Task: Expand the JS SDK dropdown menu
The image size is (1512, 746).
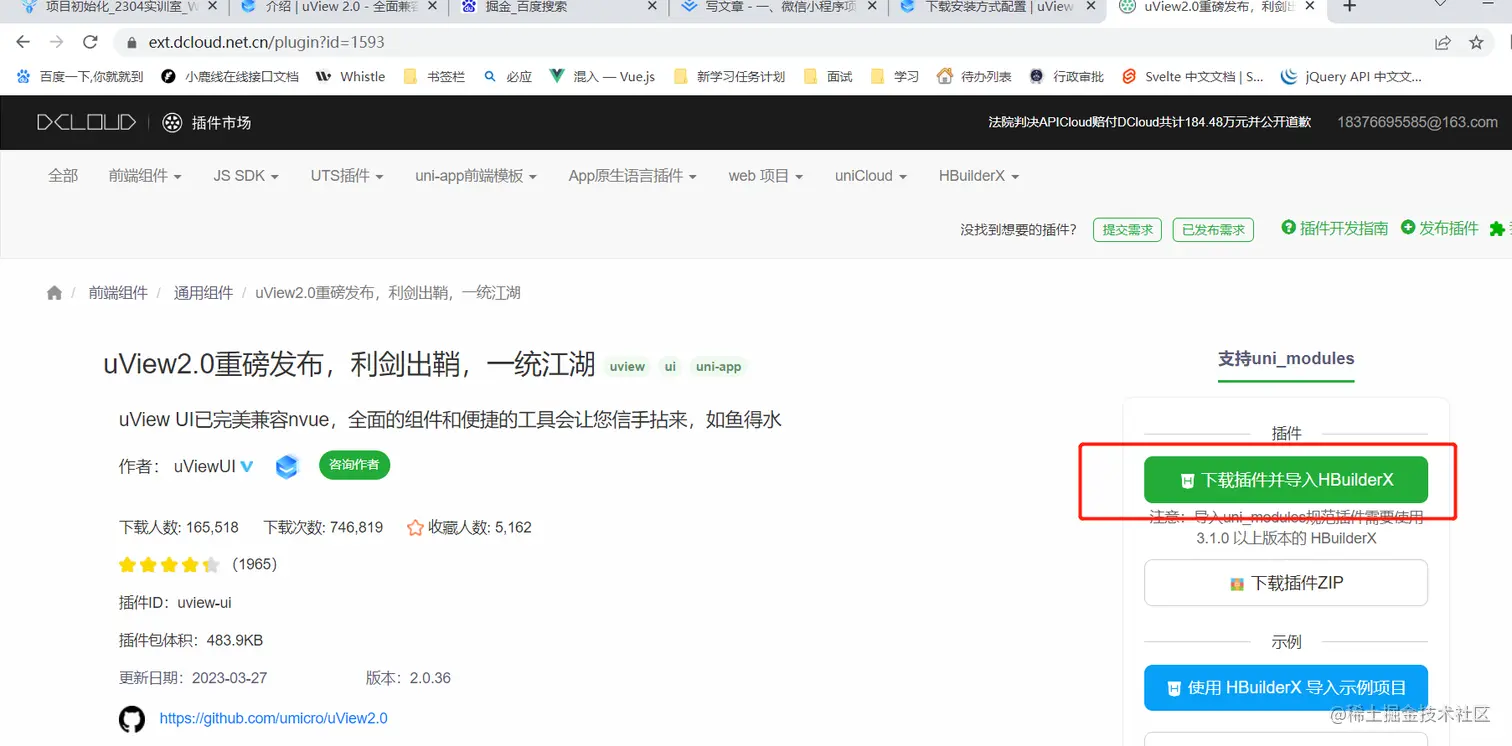Action: (x=246, y=175)
